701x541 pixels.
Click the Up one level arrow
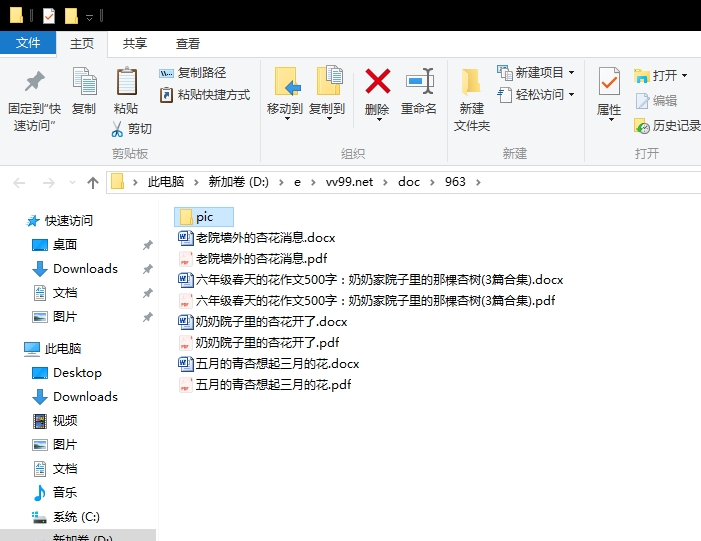[x=93, y=182]
